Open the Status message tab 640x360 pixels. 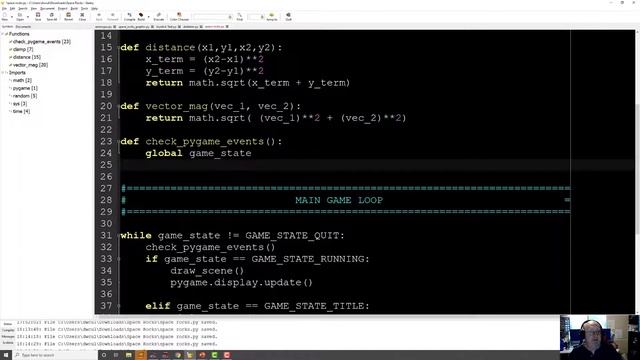(8, 324)
